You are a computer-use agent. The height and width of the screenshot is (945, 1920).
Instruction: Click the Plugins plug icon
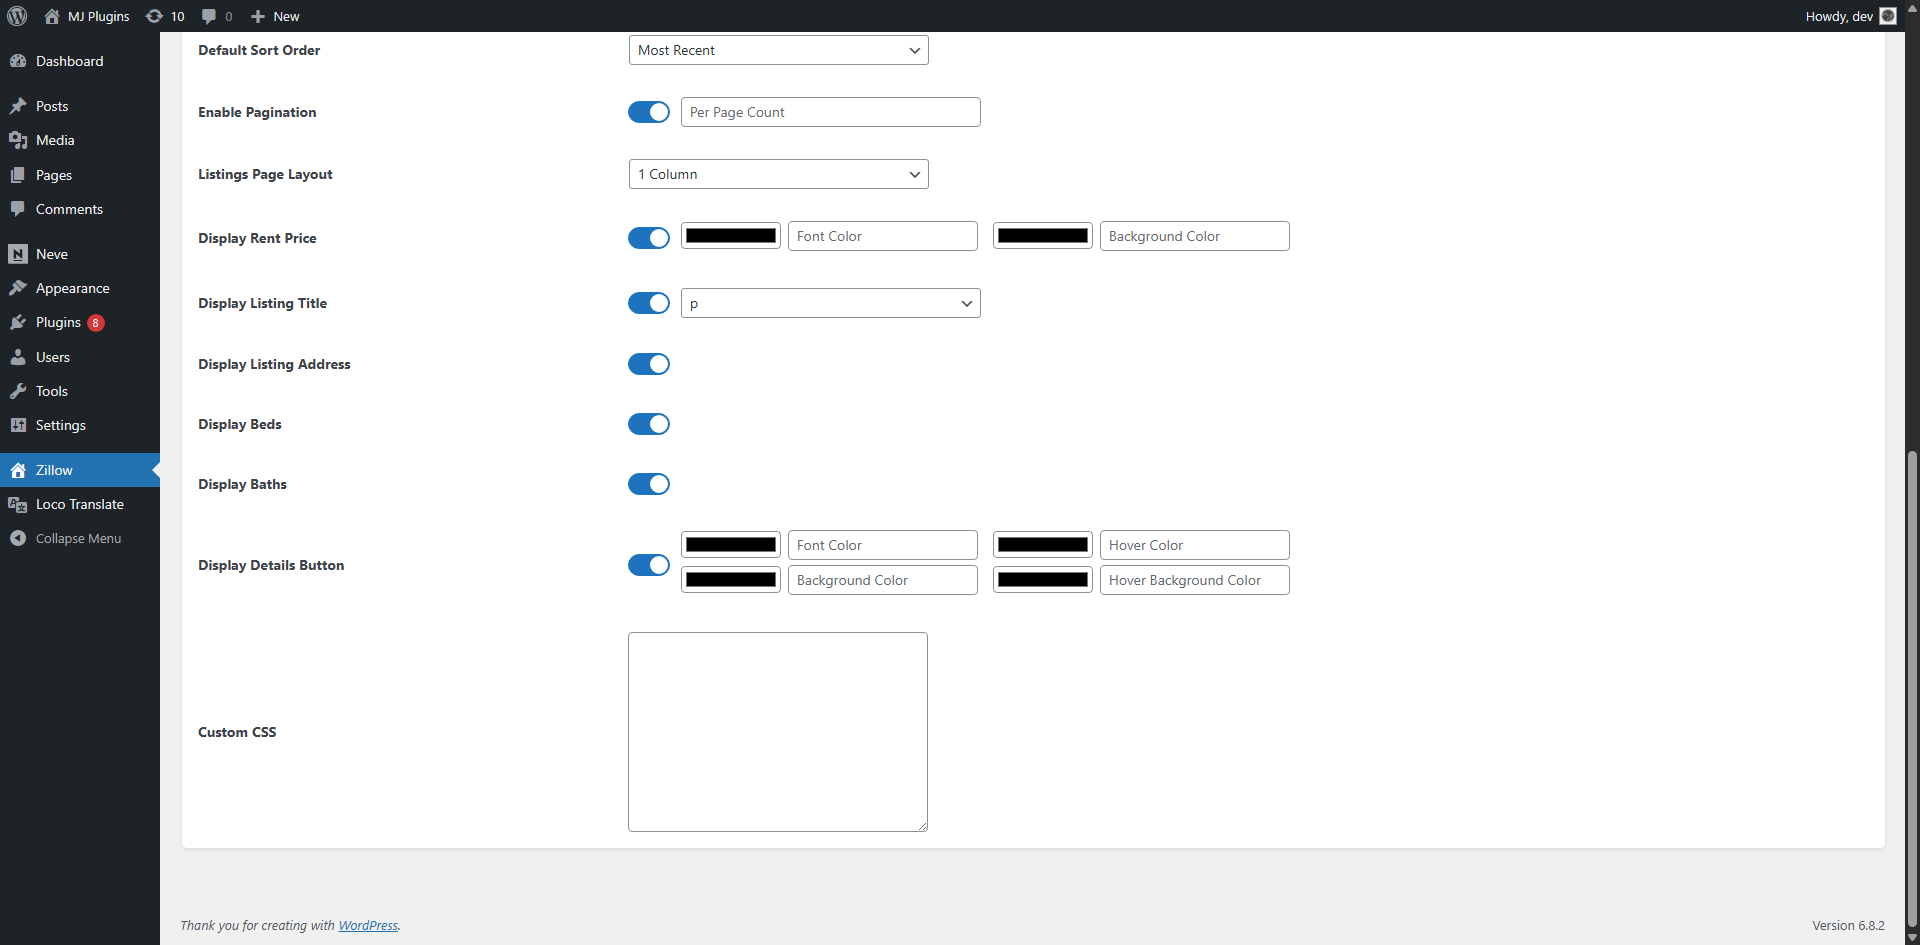[18, 322]
